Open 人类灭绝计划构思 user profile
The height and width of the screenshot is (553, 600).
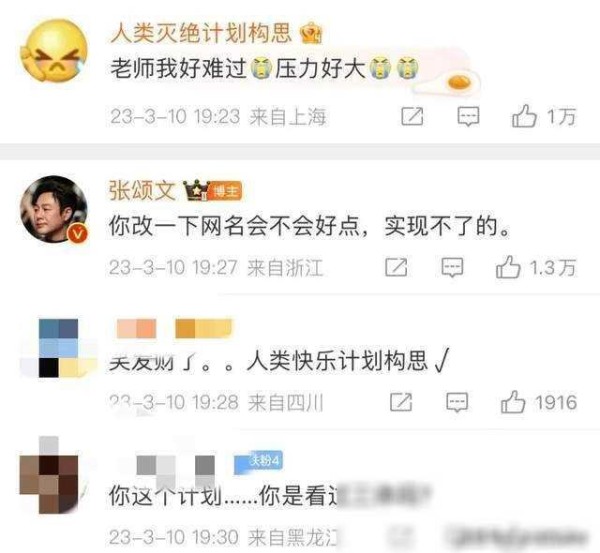[x=201, y=33]
